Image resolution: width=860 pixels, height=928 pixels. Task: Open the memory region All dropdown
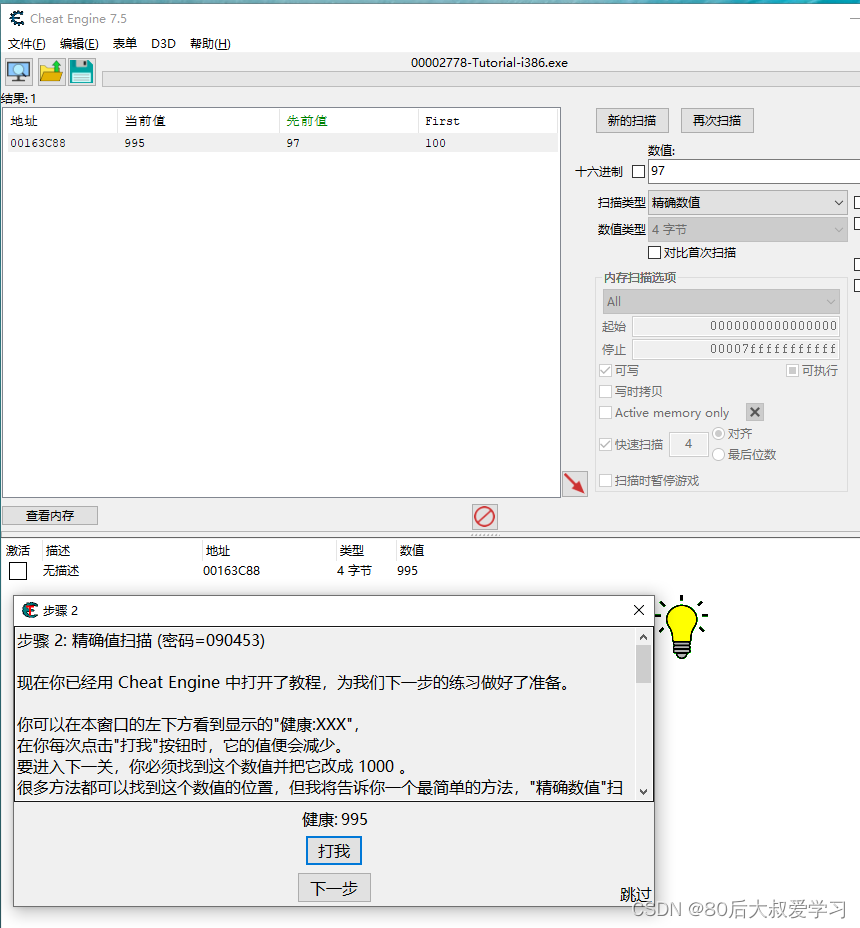pyautogui.click(x=721, y=302)
